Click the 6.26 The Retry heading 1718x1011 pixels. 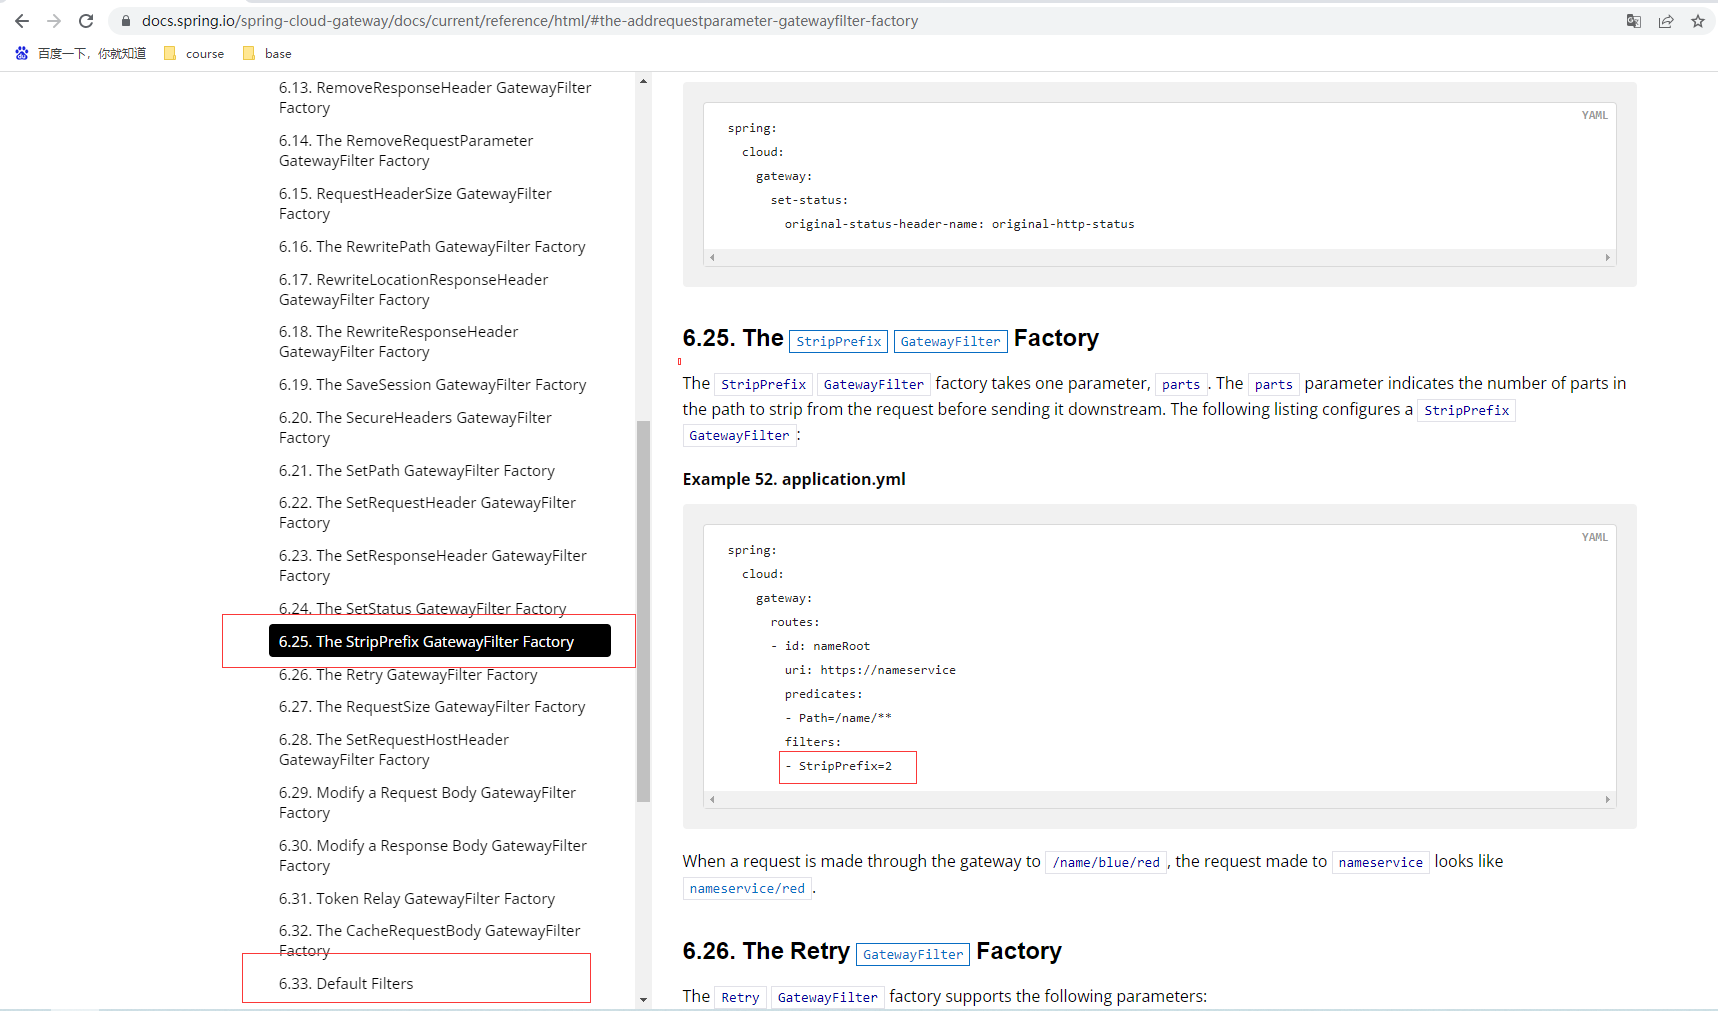(x=872, y=952)
